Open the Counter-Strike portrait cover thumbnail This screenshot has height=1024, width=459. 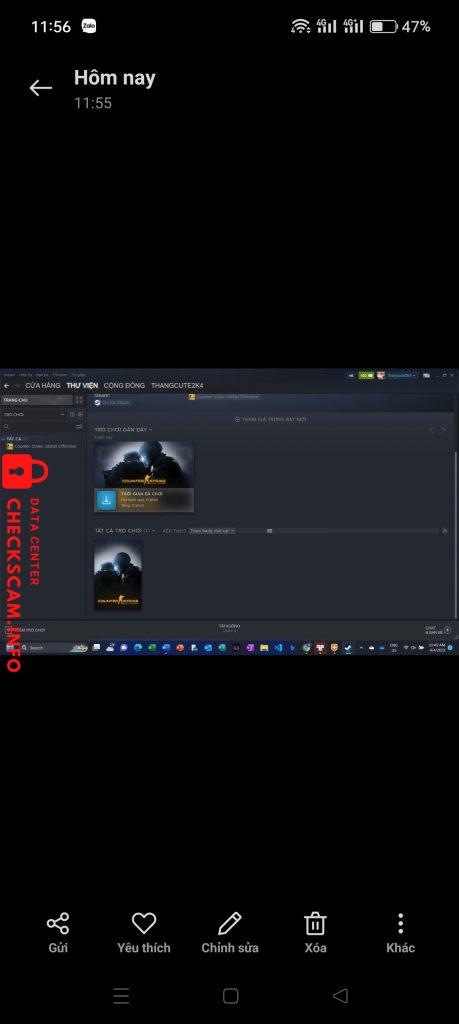point(118,575)
